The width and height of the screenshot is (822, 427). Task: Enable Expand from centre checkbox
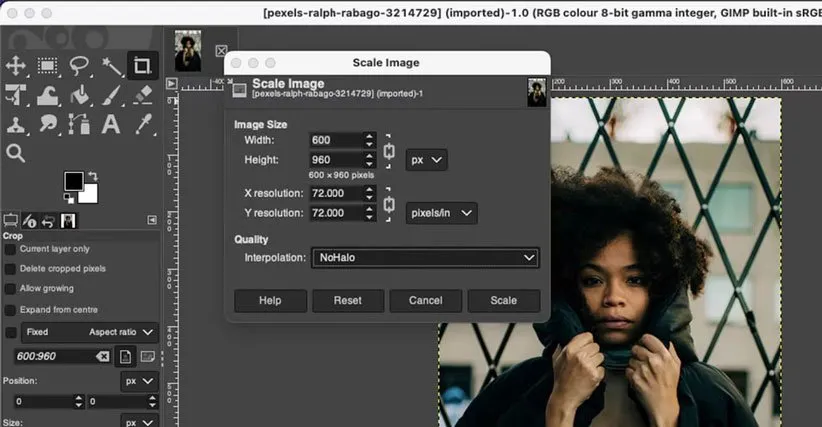click(x=11, y=310)
